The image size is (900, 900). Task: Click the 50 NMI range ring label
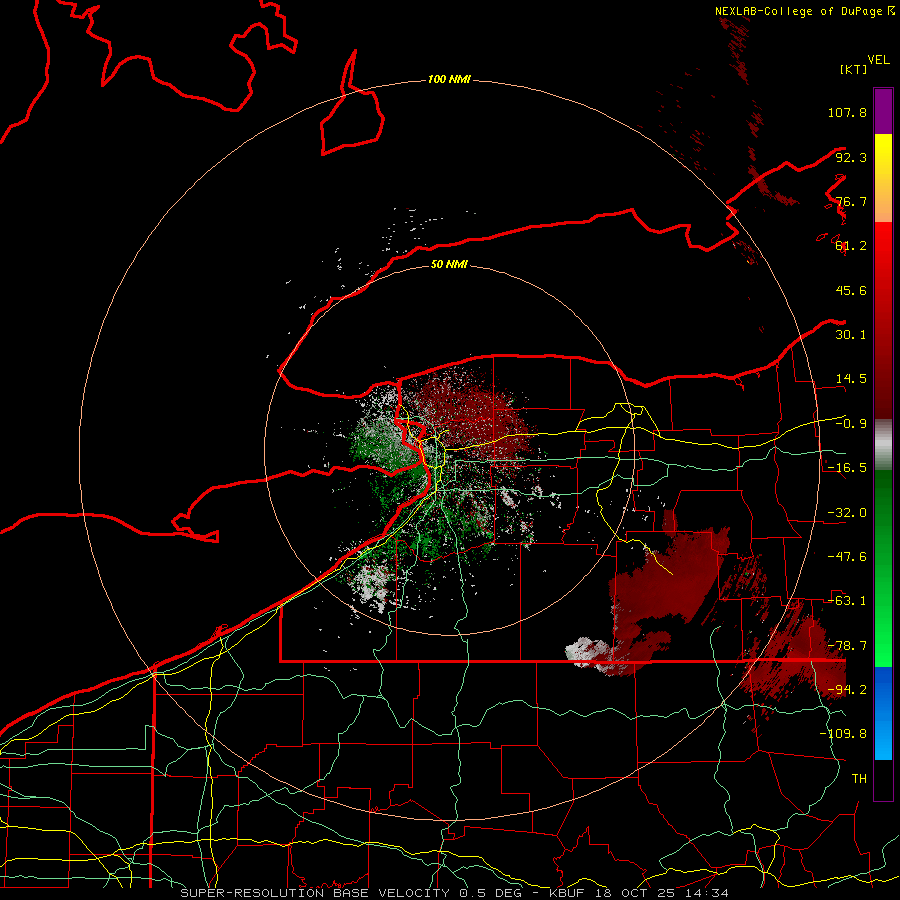tap(449, 264)
